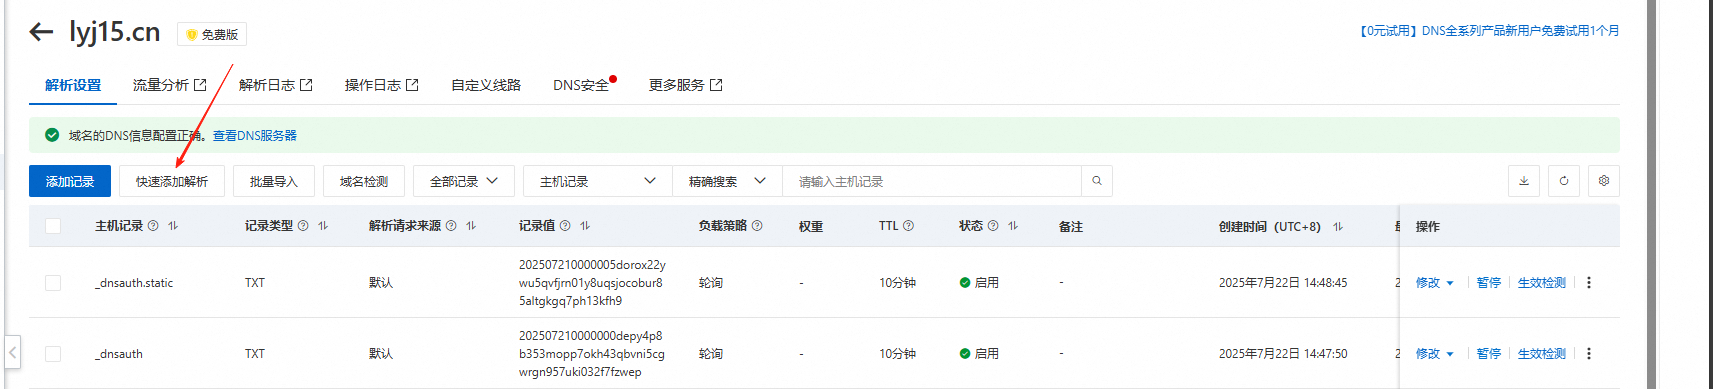Screen dimensions: 1713x389
Task: Open the 主机记录 filter dropdown
Action: (598, 181)
